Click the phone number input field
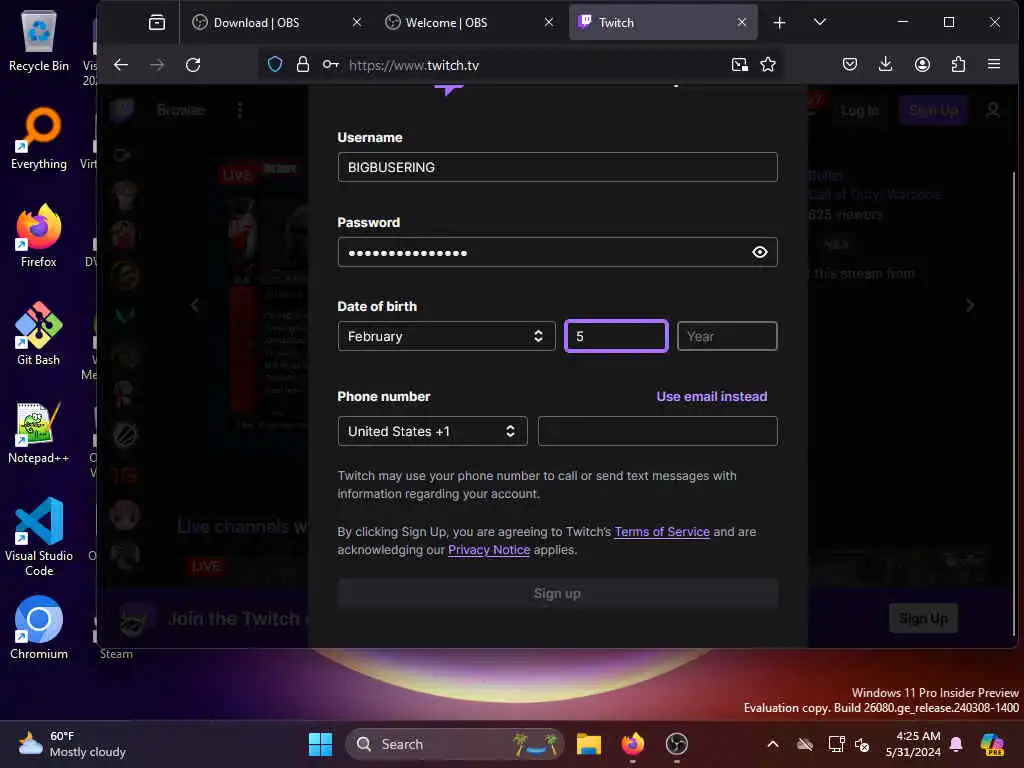The width and height of the screenshot is (1024, 768). tap(657, 431)
